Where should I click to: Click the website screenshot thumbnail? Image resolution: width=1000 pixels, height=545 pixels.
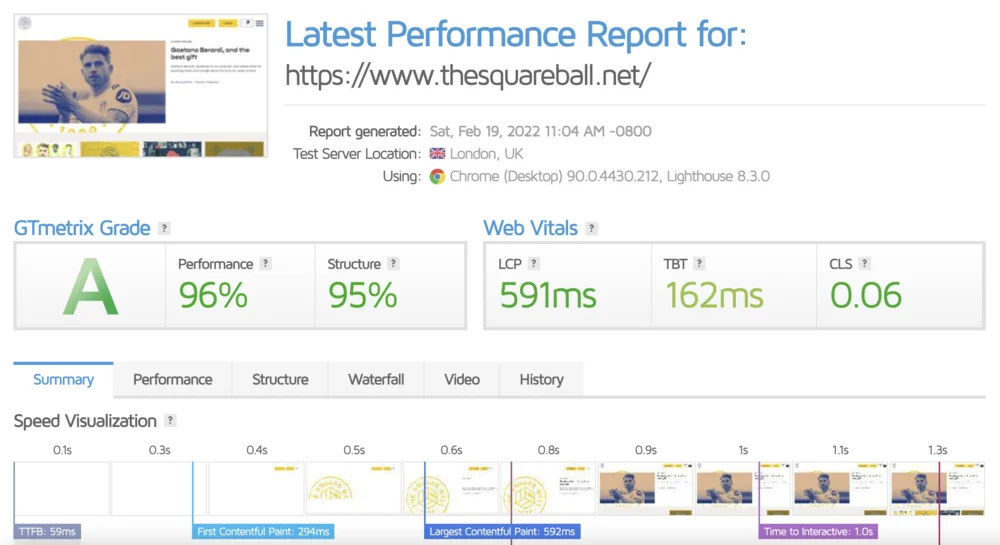click(x=142, y=86)
